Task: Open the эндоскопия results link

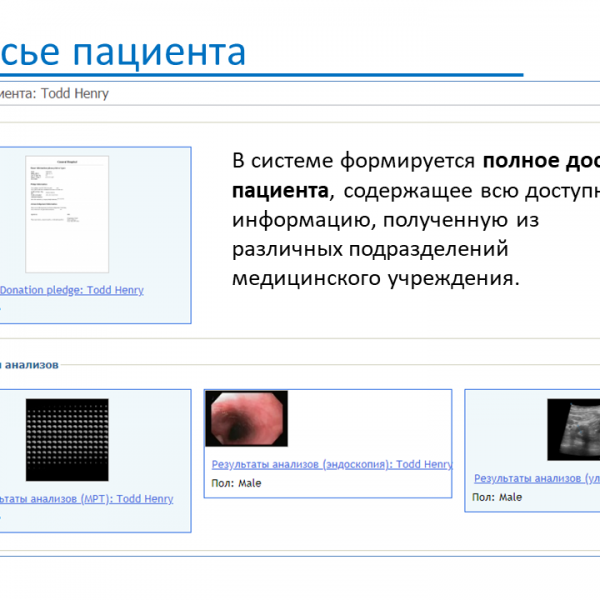Action: 331,465
